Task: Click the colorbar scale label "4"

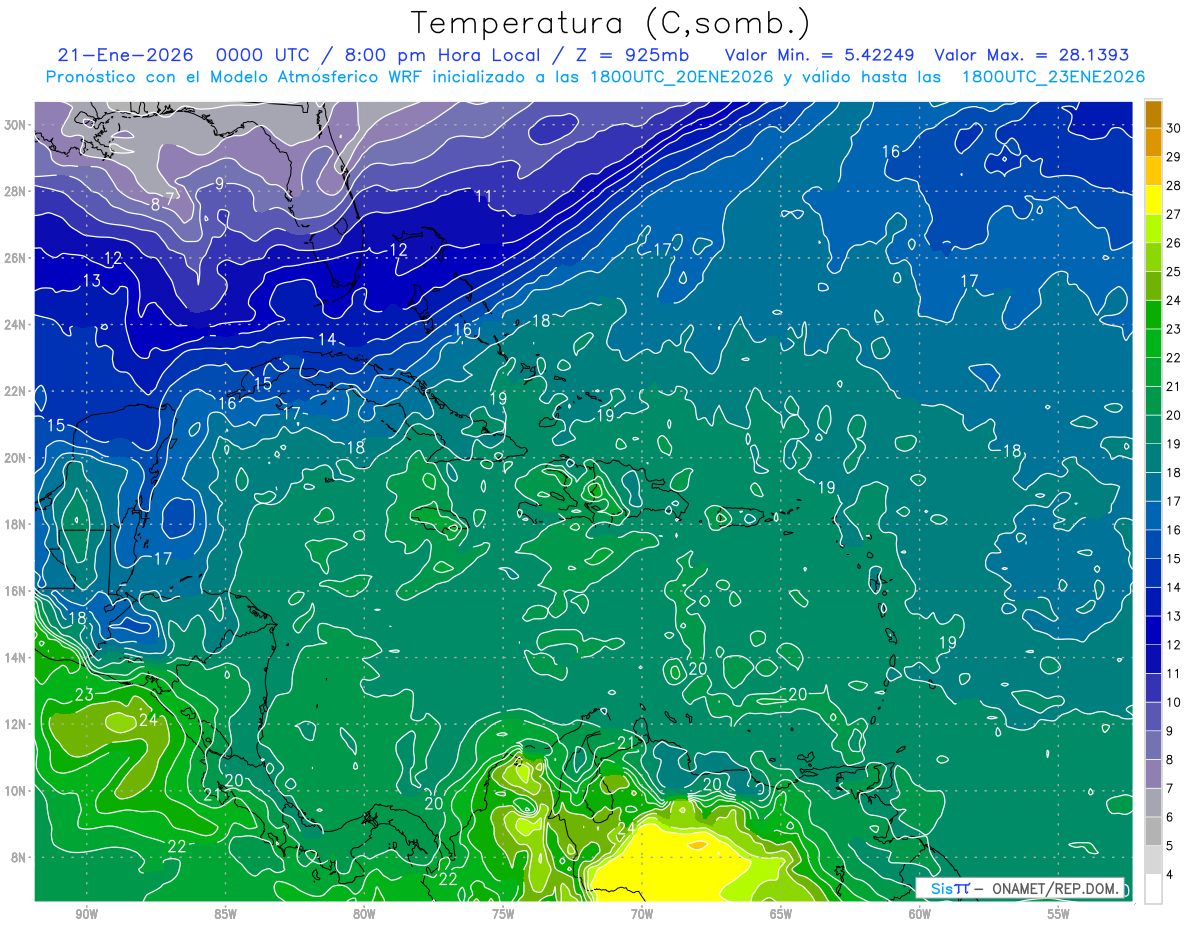Action: tap(1171, 875)
